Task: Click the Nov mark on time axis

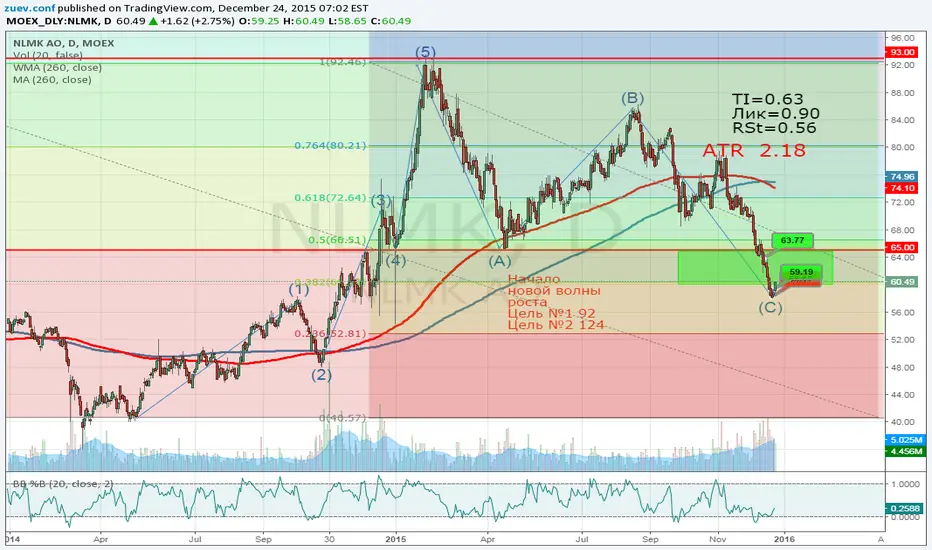Action: tap(717, 539)
